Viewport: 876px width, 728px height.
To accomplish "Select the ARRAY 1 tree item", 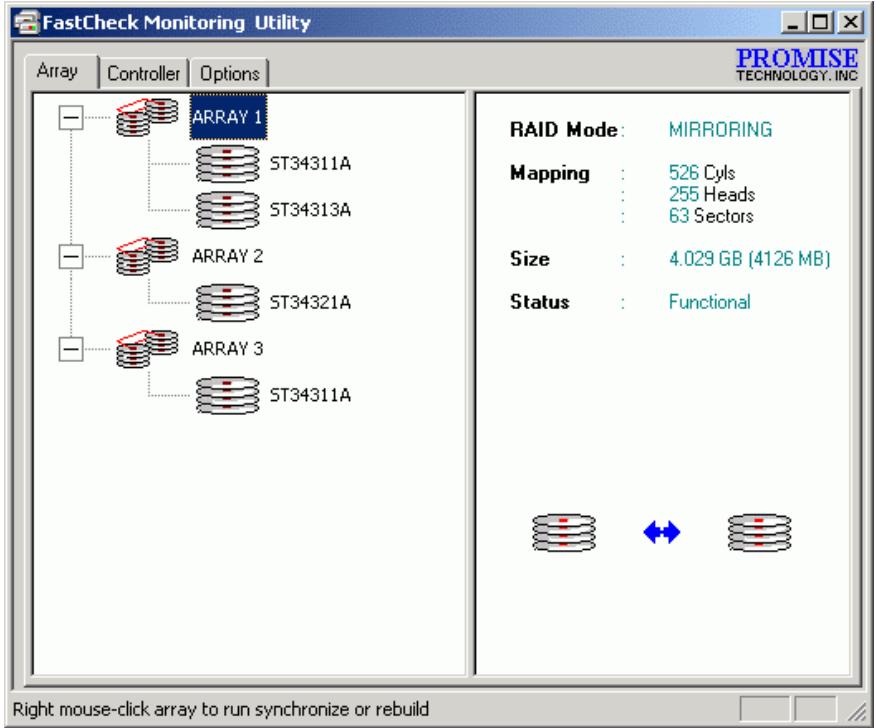I will [228, 117].
